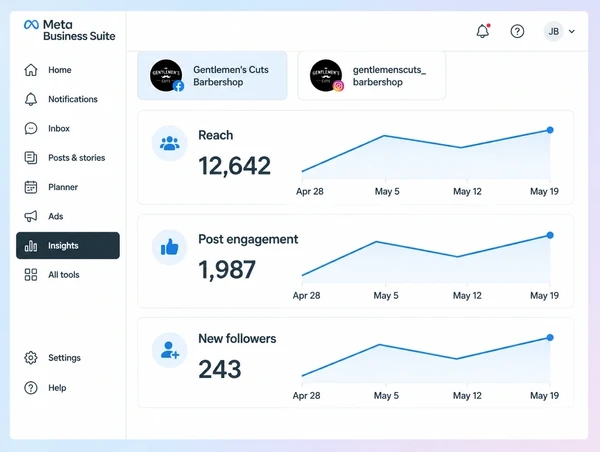The height and width of the screenshot is (452, 600).
Task: Click the Posts & stories icon
Action: pos(31,158)
